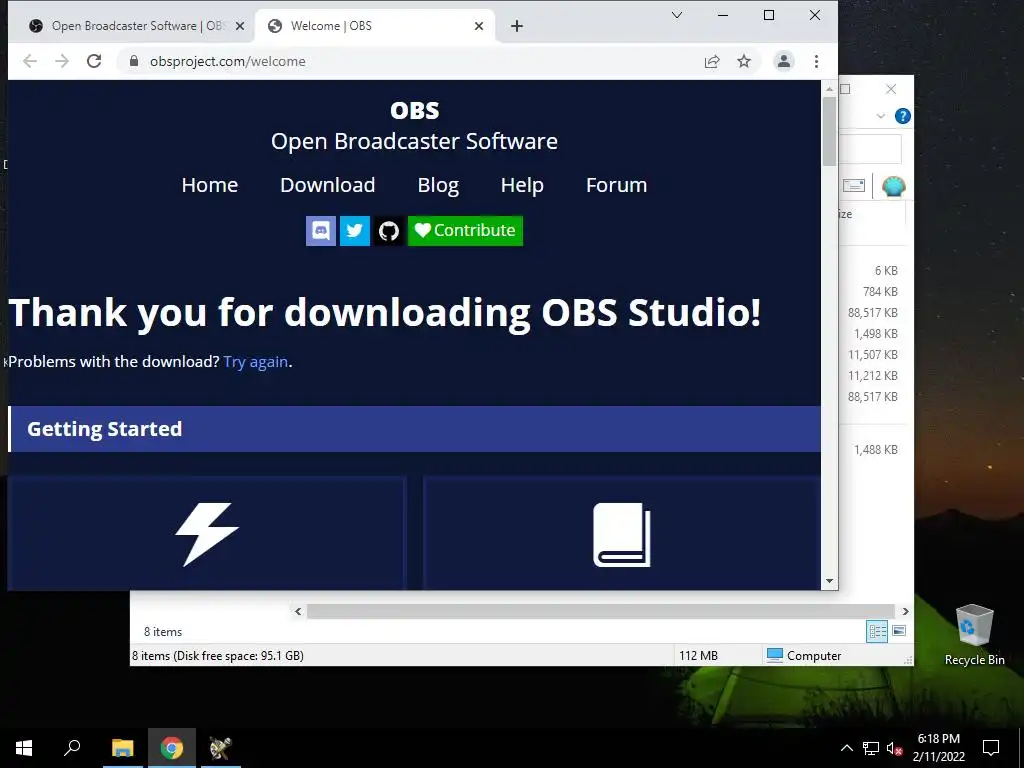Viewport: 1024px width, 768px height.
Task: Click the OBS site title
Action: pos(415,110)
